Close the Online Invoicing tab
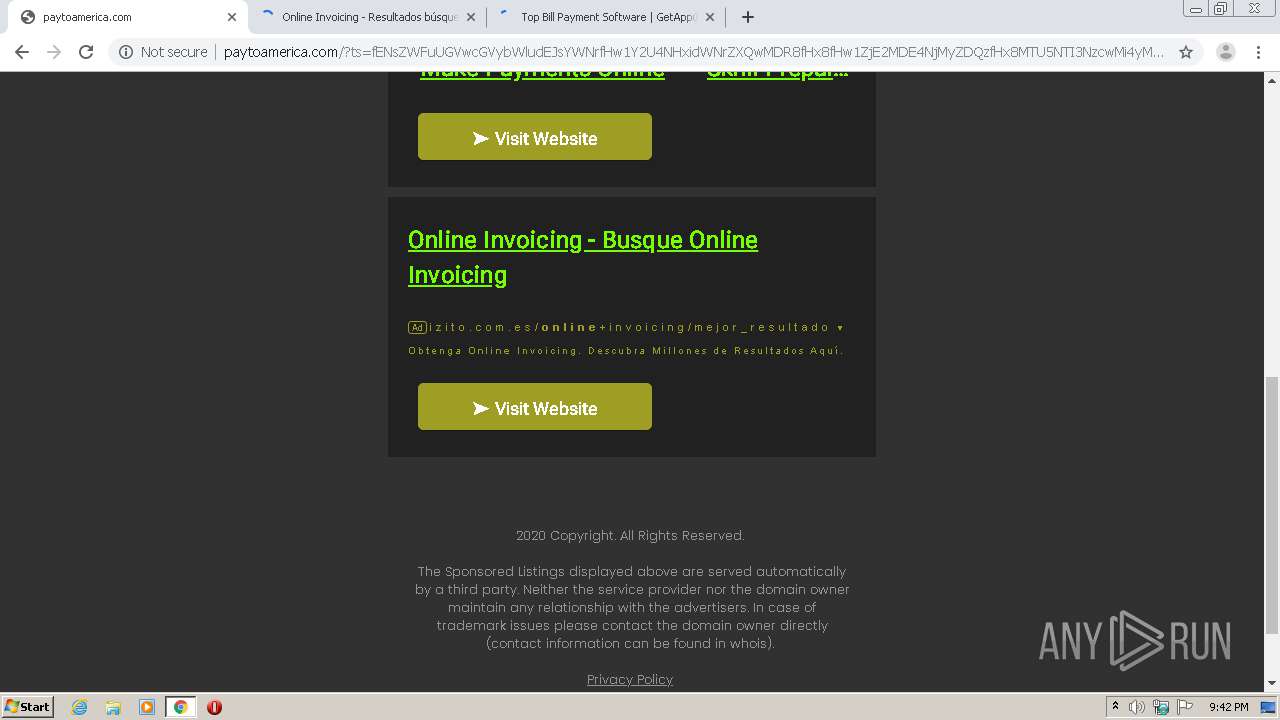 coord(471,17)
